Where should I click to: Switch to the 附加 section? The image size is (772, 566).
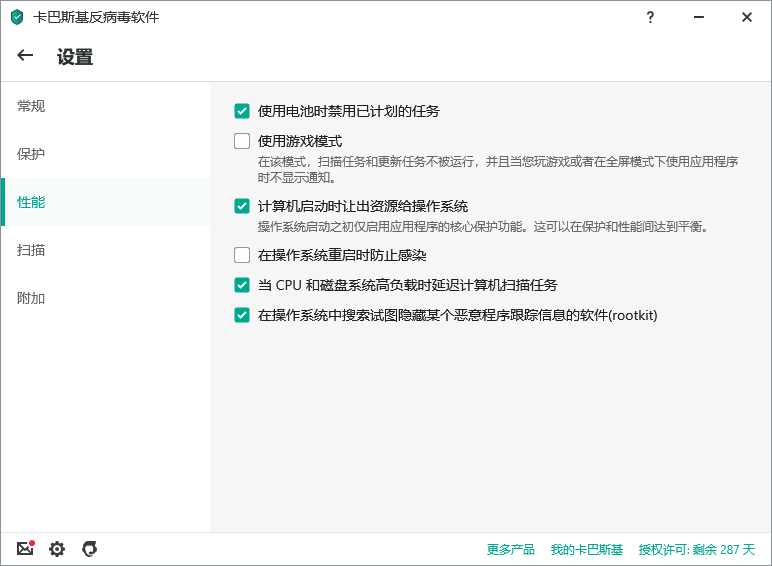[x=105, y=298]
